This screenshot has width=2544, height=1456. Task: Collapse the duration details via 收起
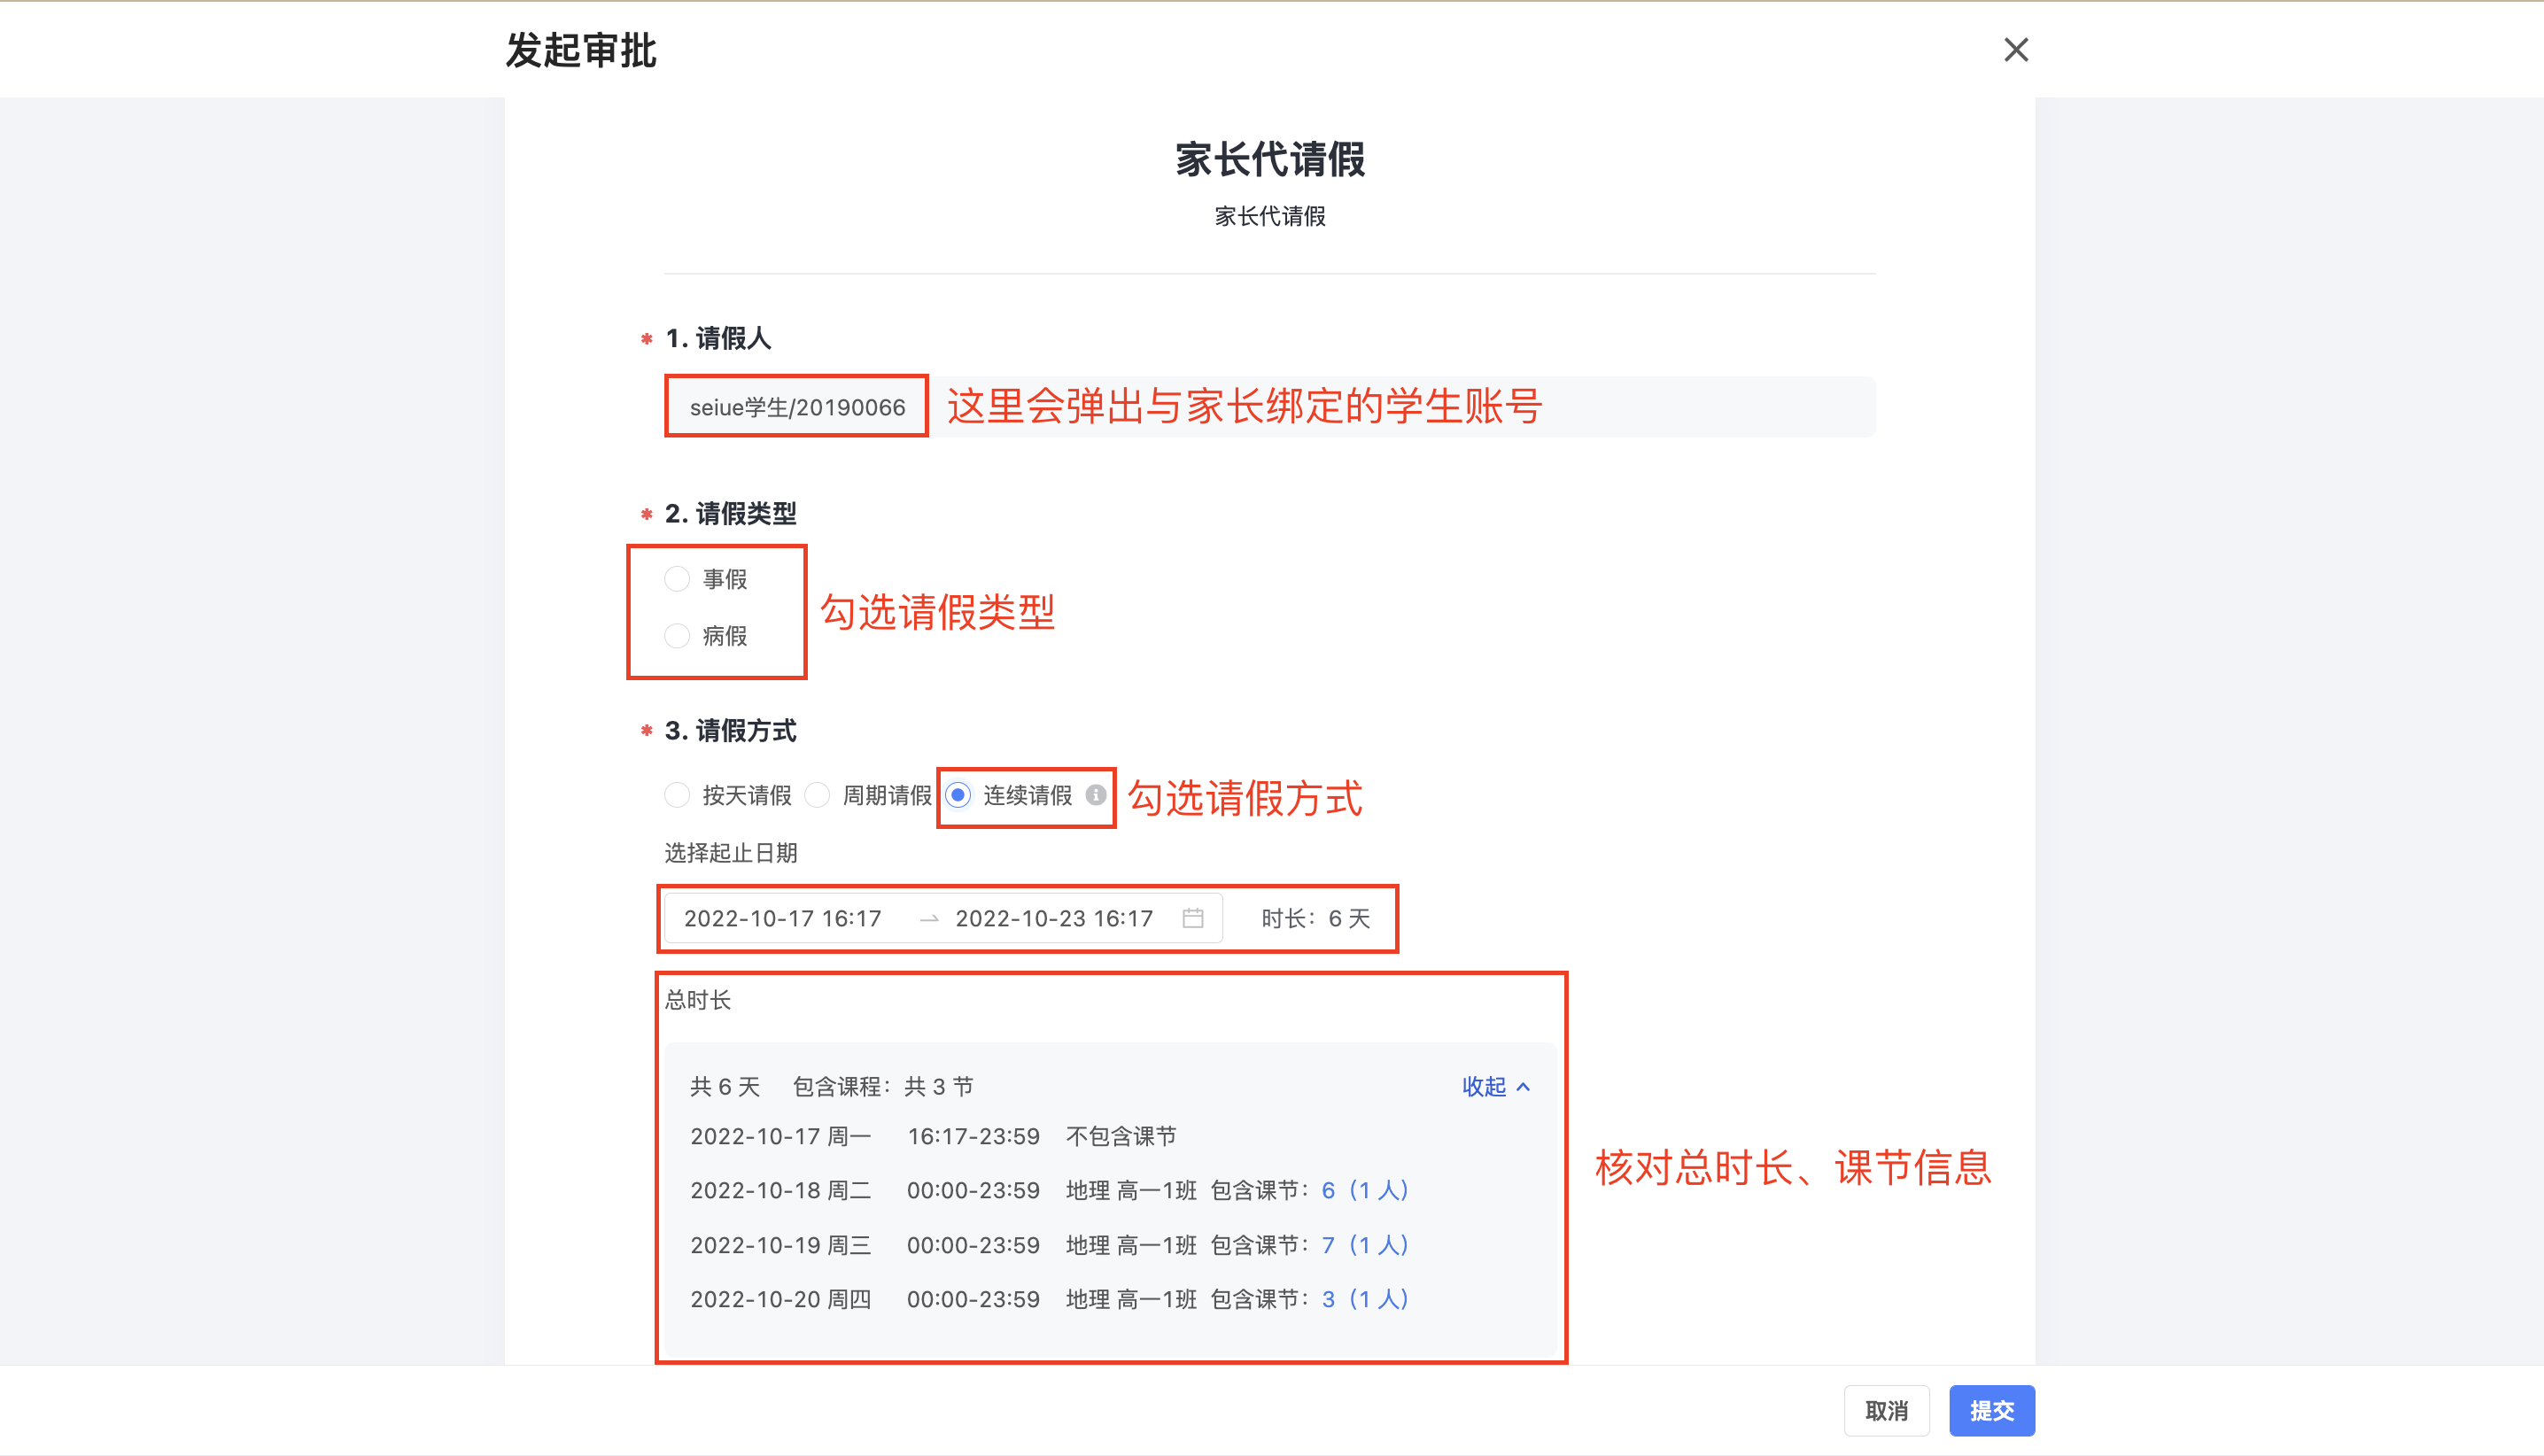pos(1496,1087)
